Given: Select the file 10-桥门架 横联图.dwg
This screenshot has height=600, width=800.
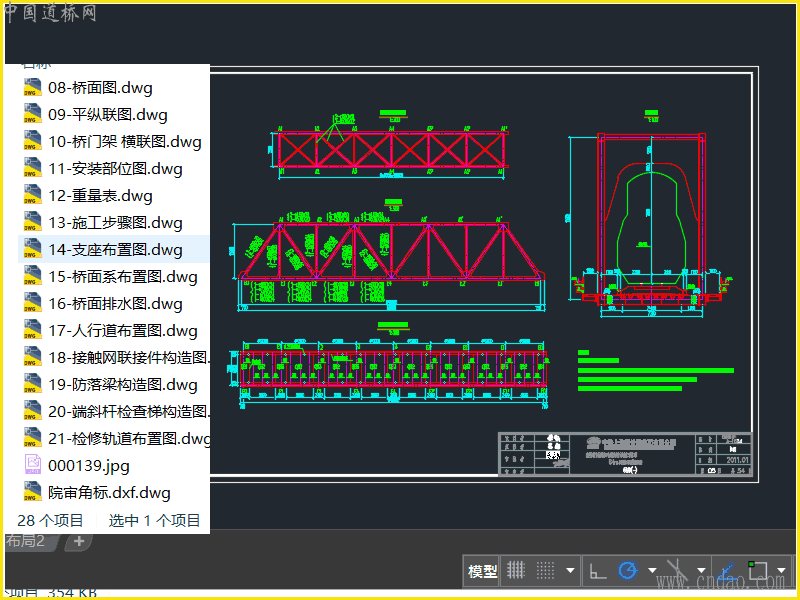Looking at the screenshot, I should pyautogui.click(x=124, y=142).
